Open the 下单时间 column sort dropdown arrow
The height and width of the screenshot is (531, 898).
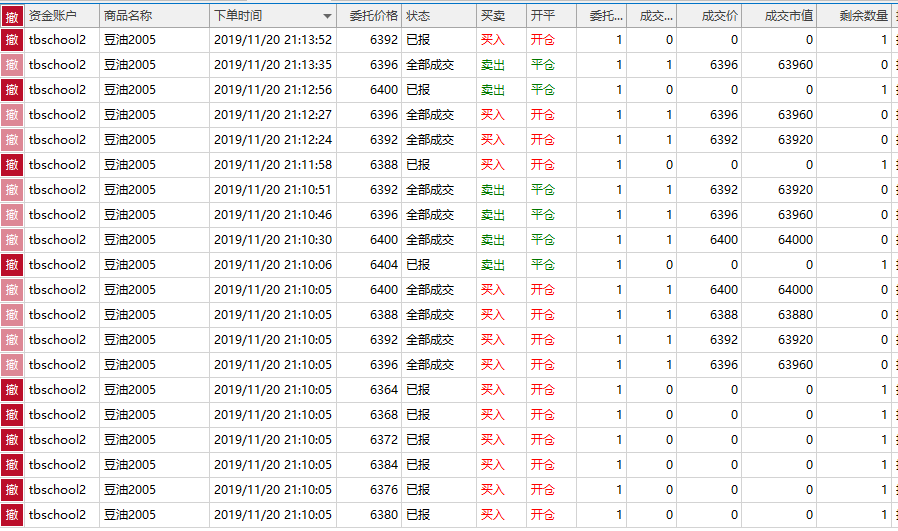[327, 17]
